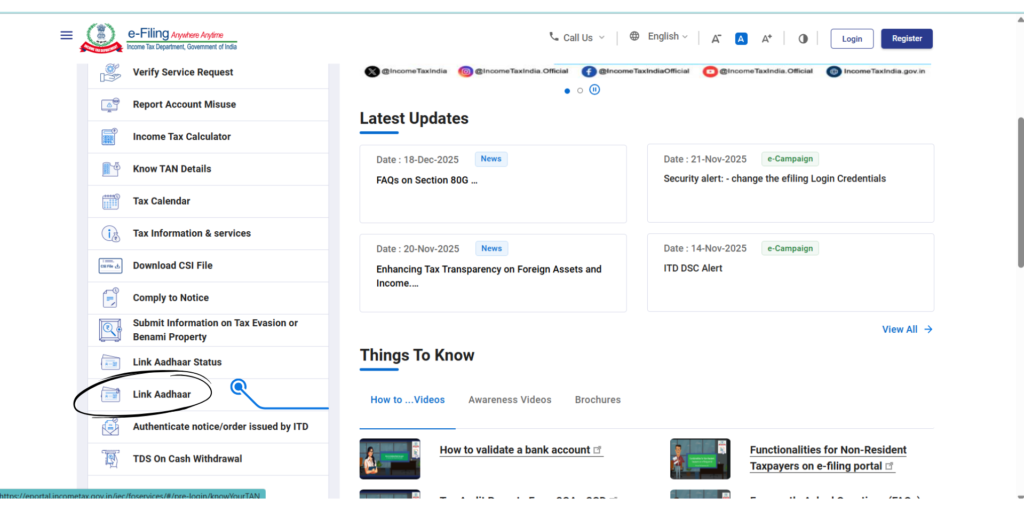Click the Link Aadhaar card icon
The width and height of the screenshot is (1024, 510).
[x=110, y=394]
